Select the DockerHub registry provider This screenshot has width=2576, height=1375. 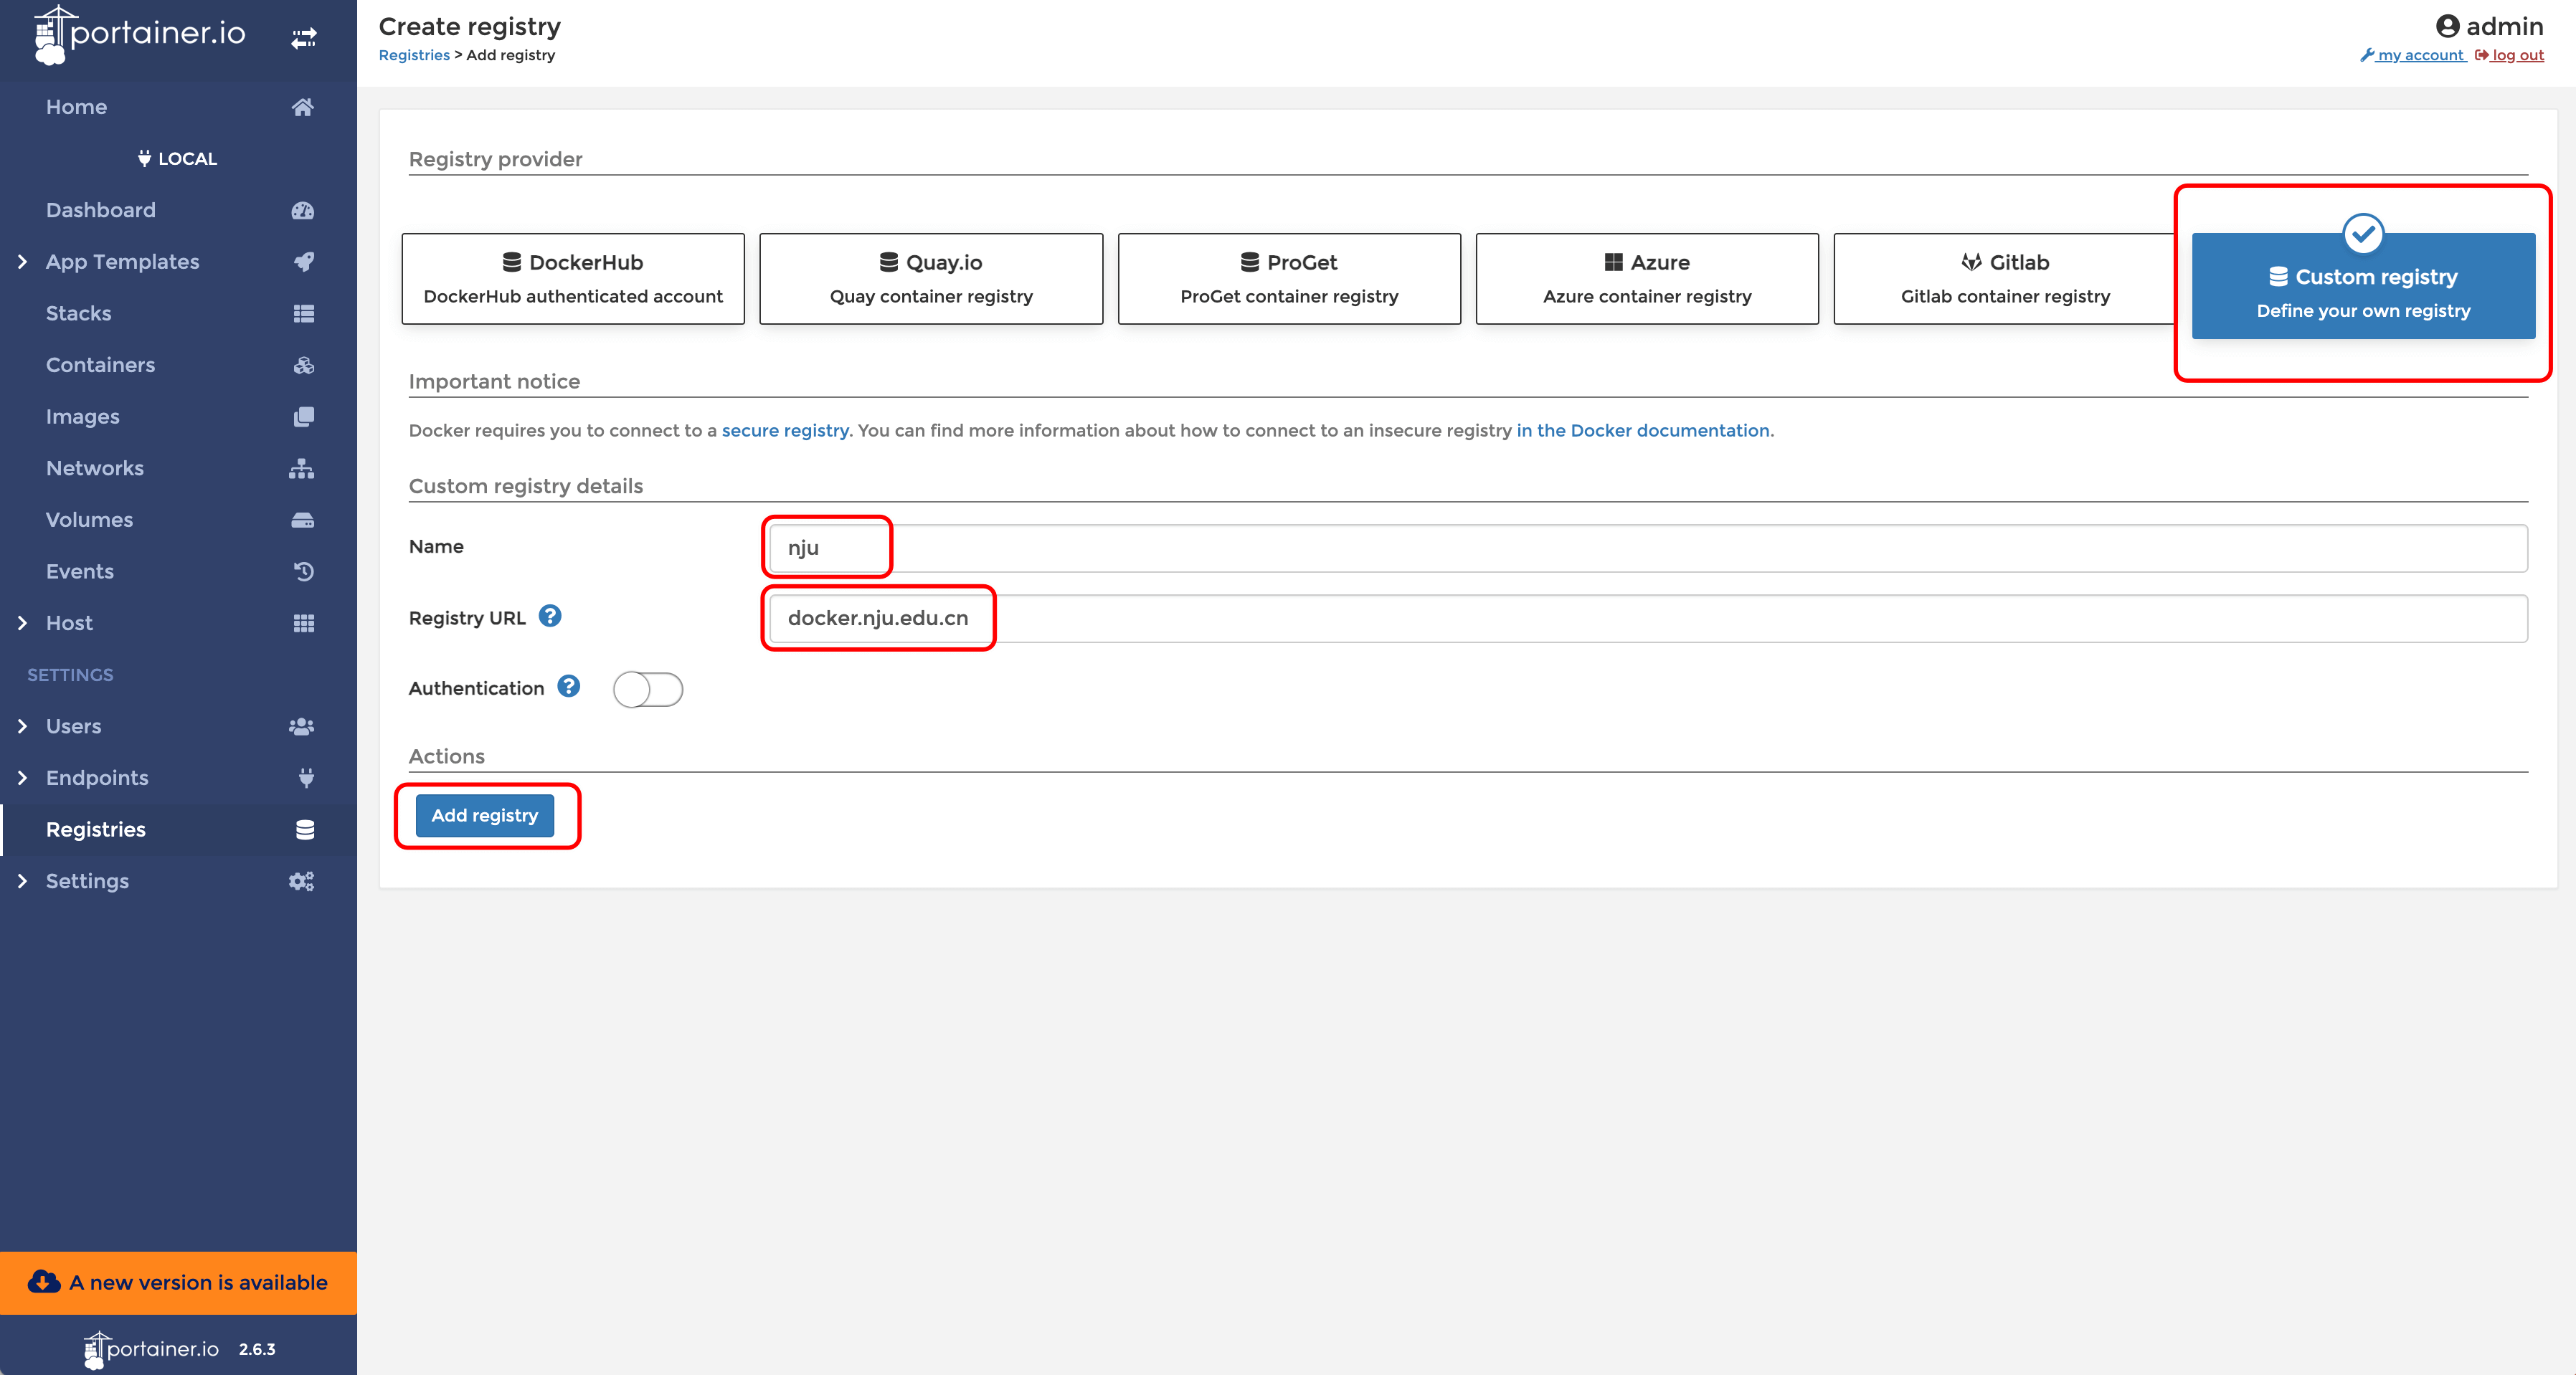(573, 279)
